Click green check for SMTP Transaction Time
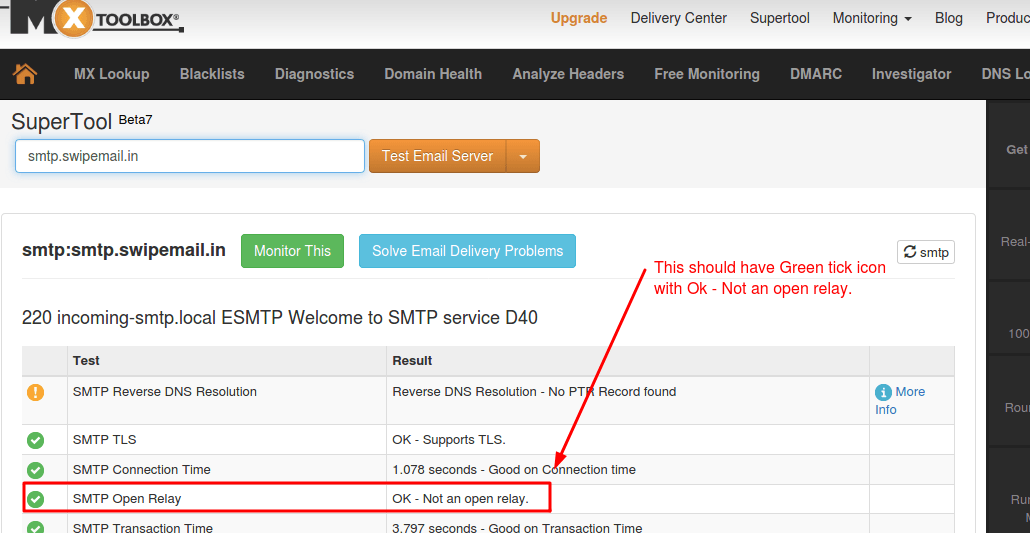The width and height of the screenshot is (1030, 533). pyautogui.click(x=35, y=528)
